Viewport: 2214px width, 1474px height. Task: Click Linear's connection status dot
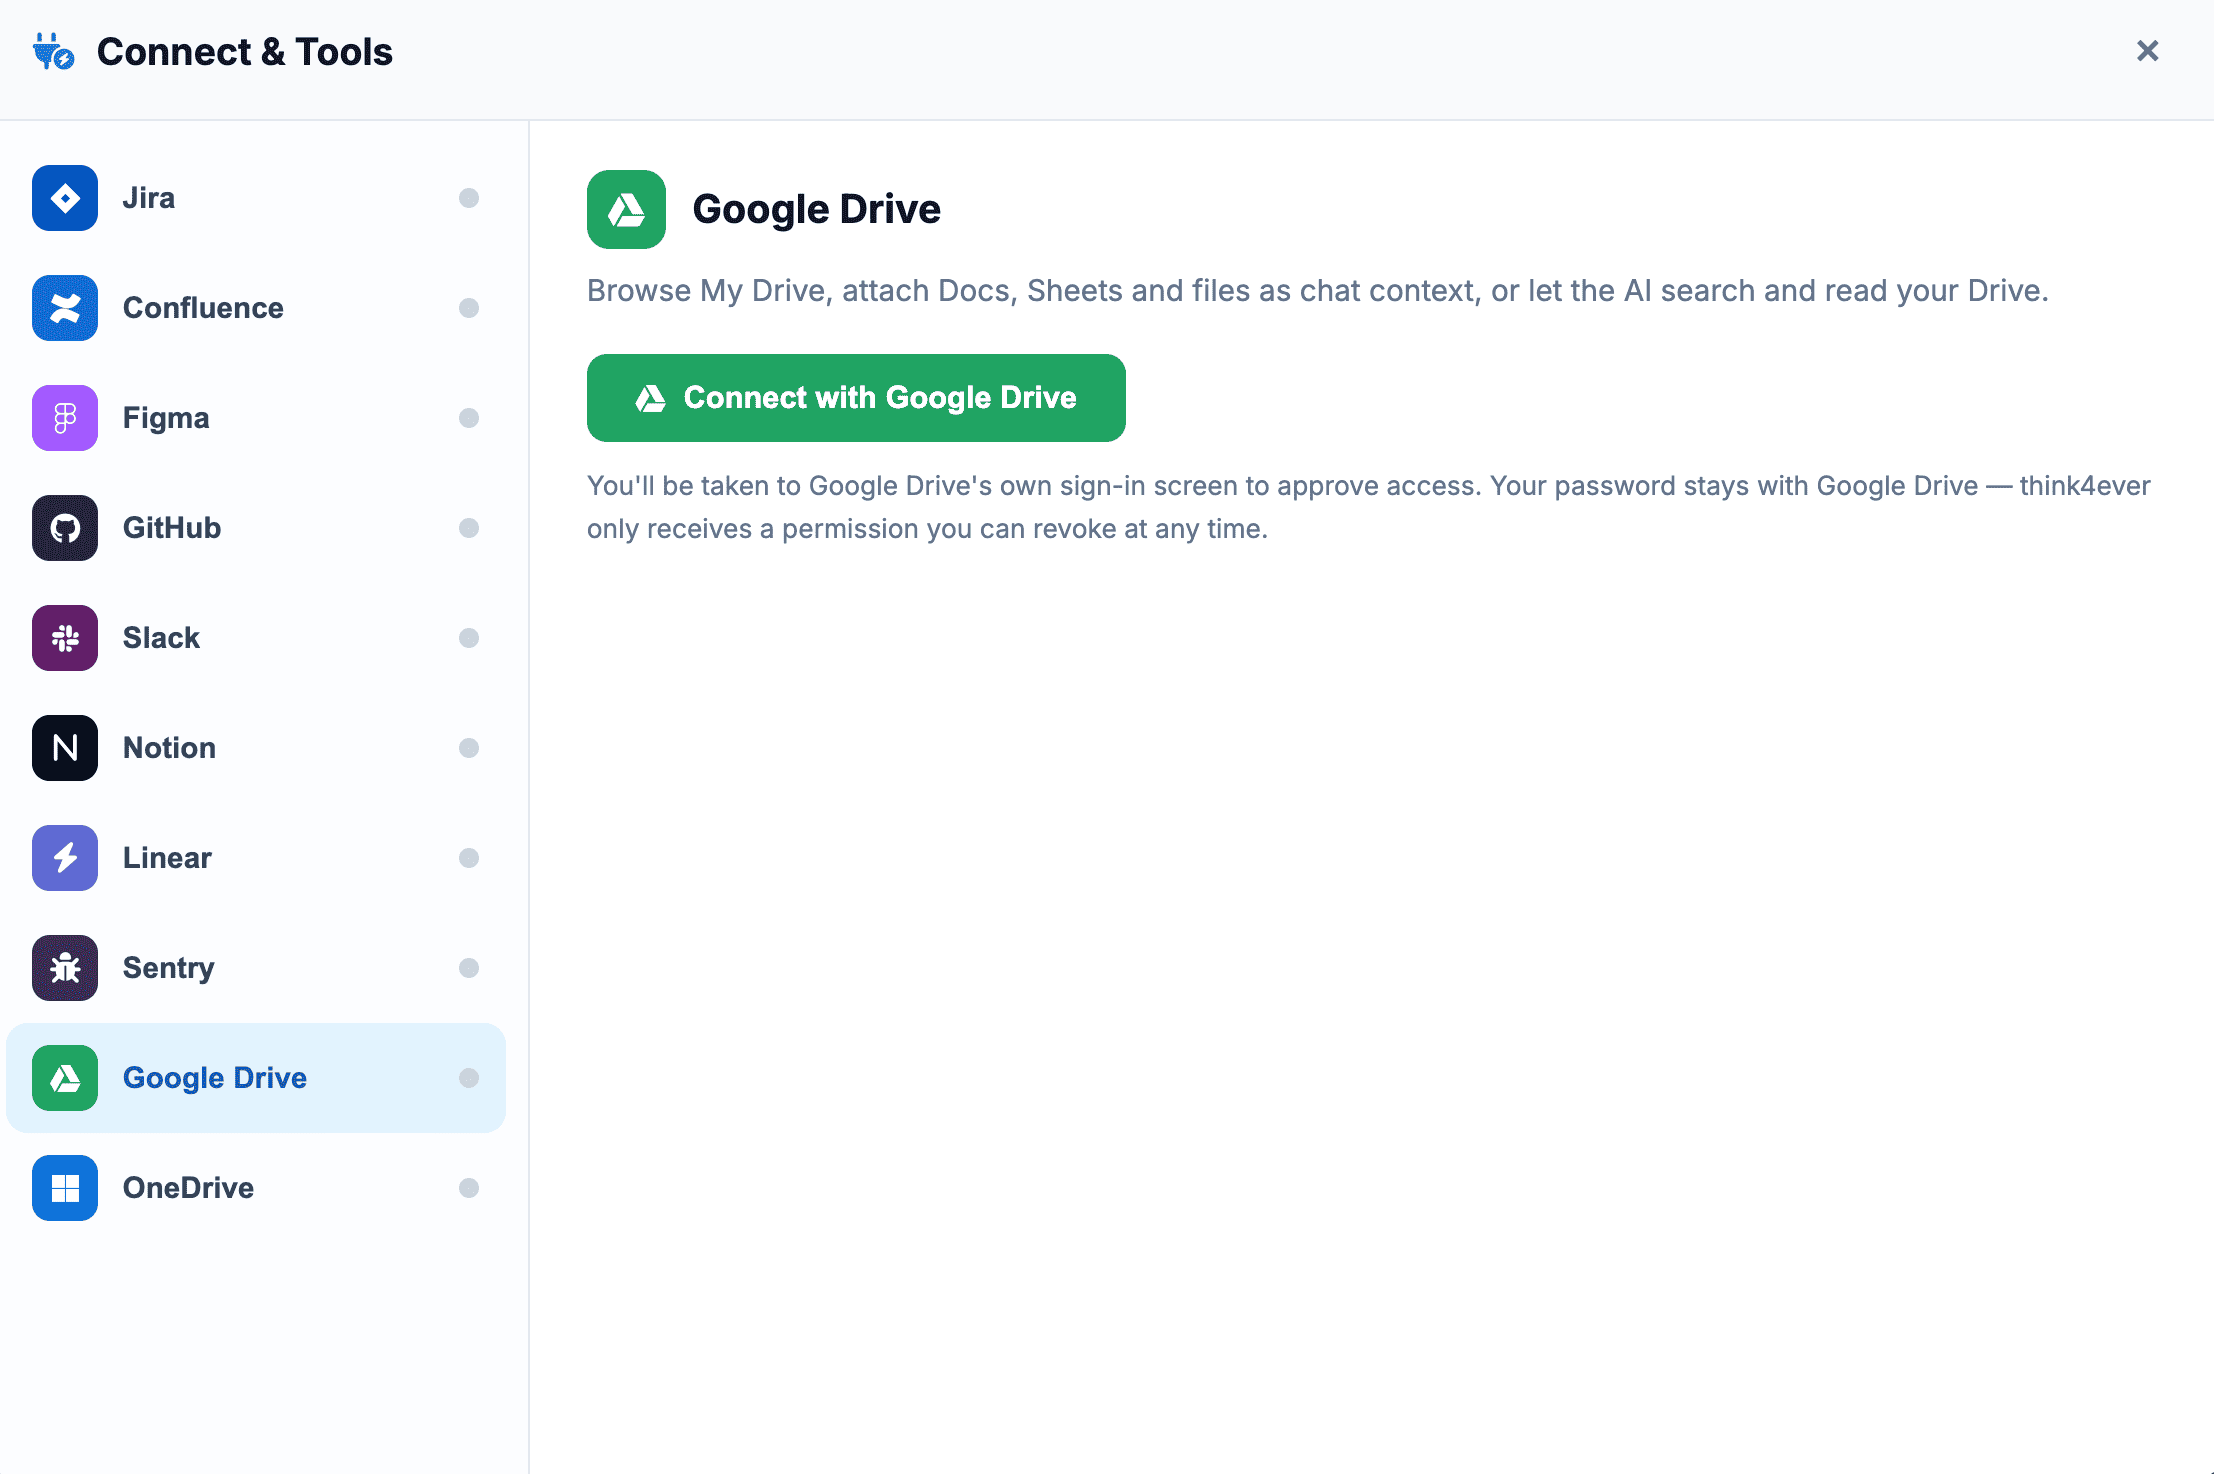[x=469, y=858]
